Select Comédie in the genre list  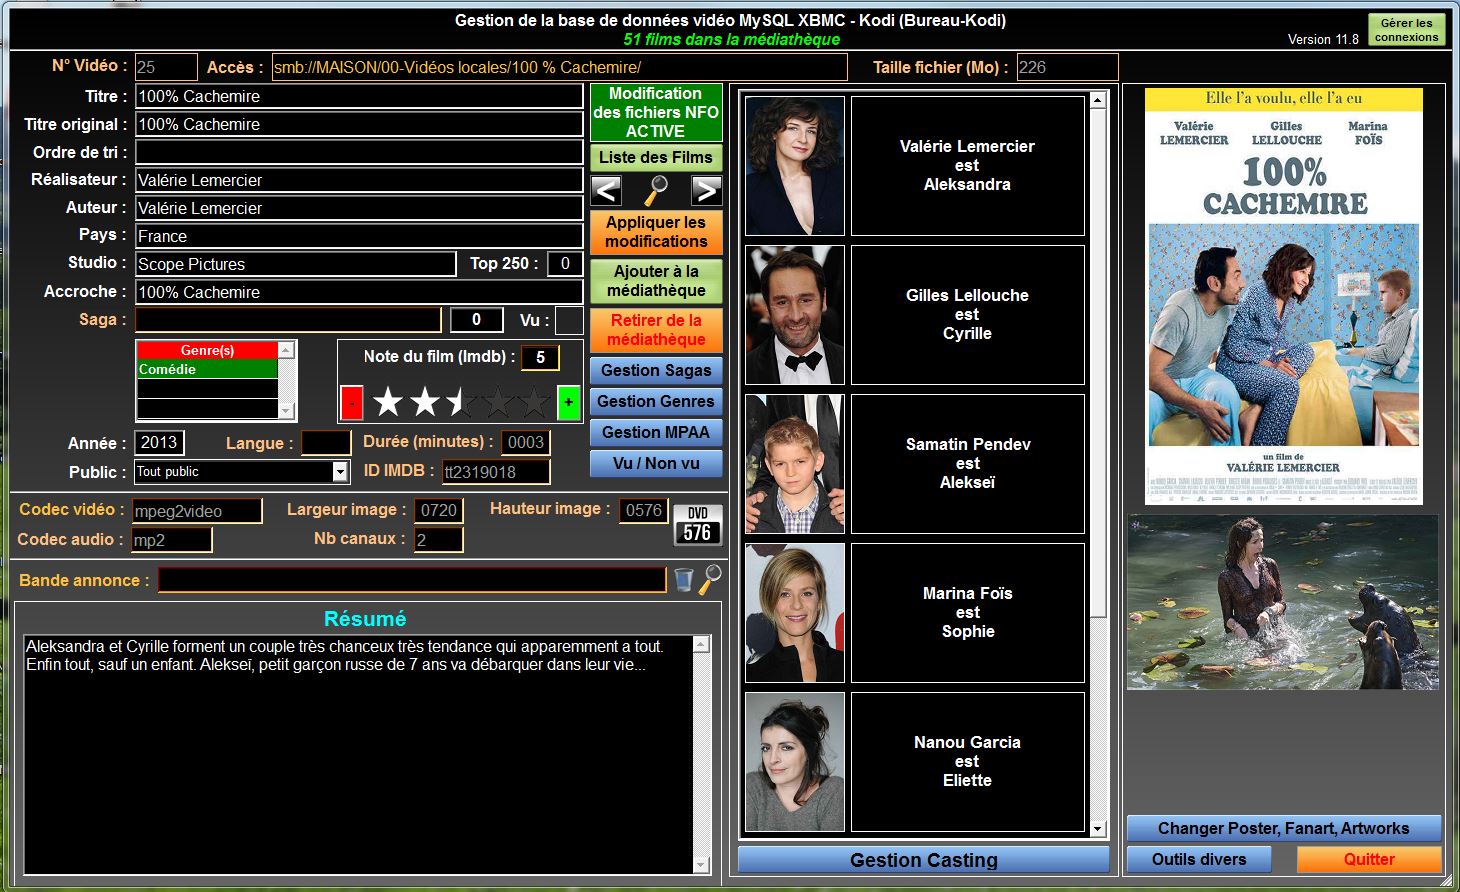click(x=207, y=369)
